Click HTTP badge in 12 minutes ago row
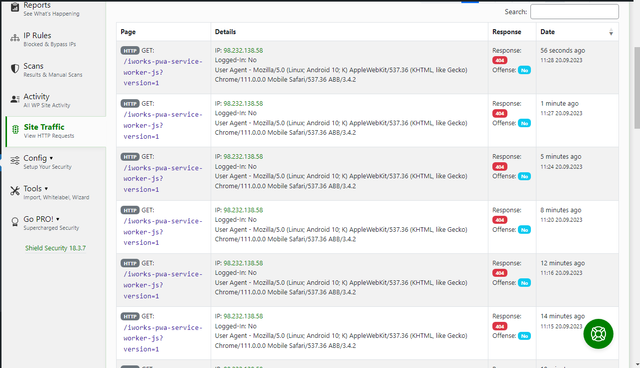 (130, 263)
